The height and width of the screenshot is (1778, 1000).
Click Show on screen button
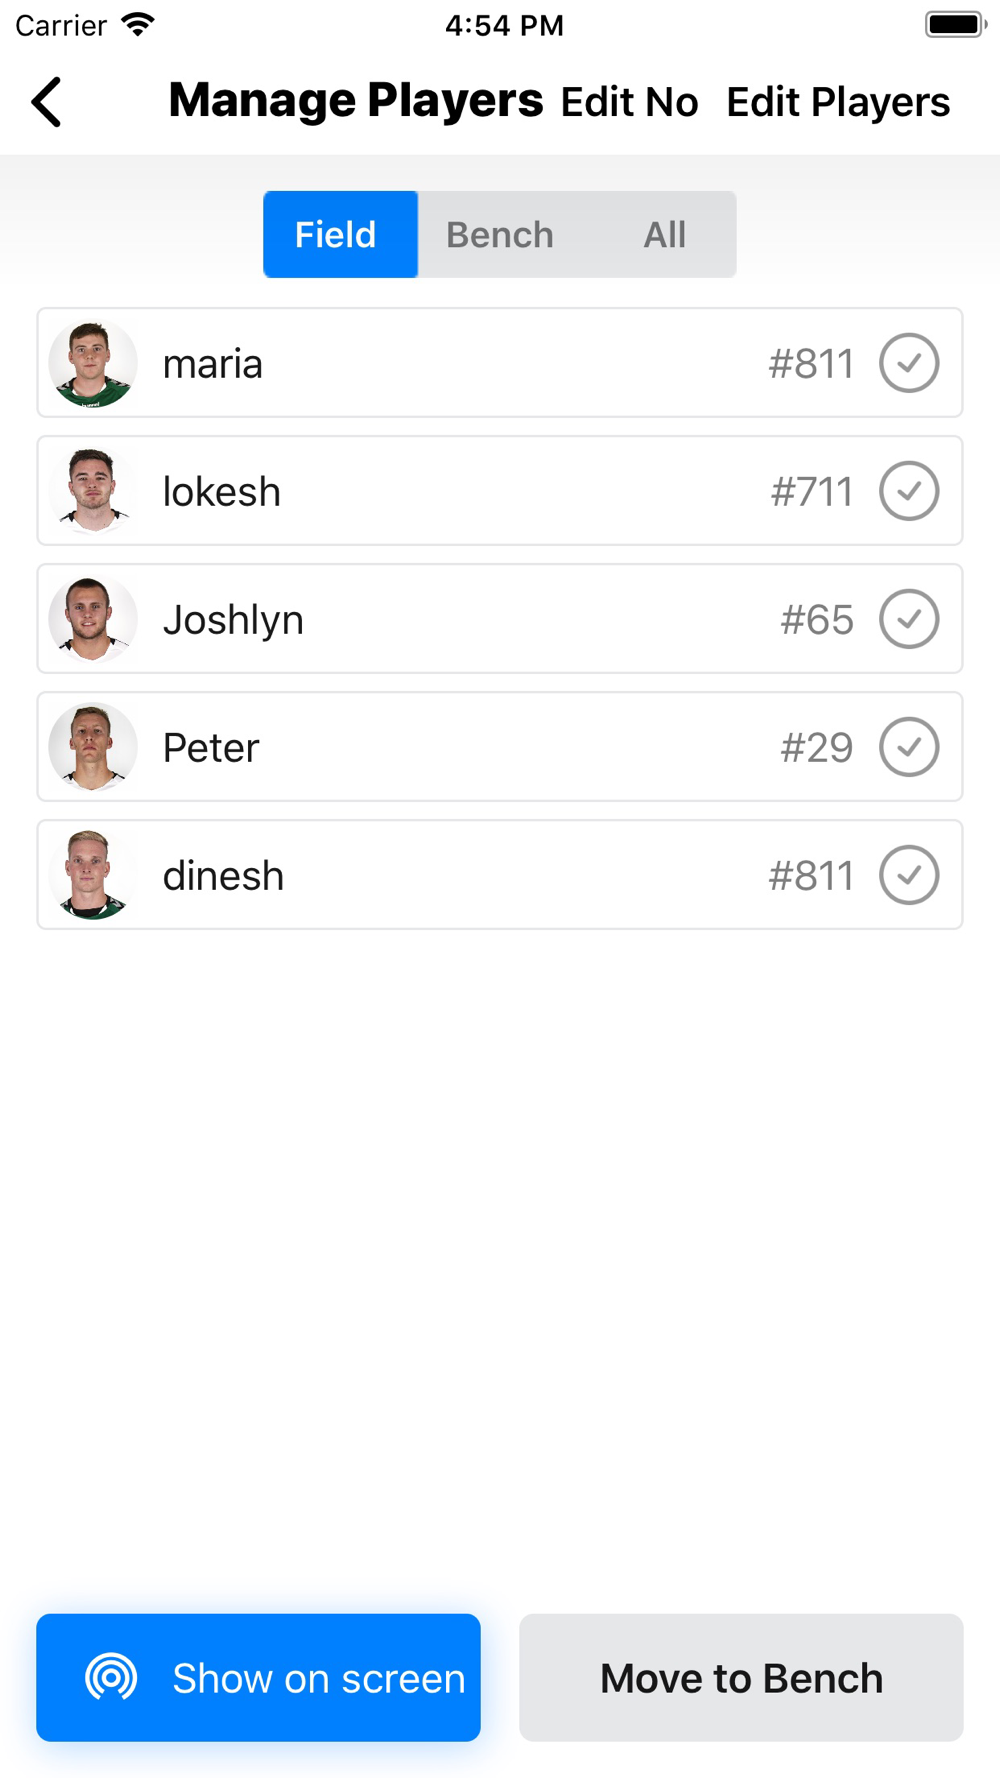pyautogui.click(x=258, y=1677)
